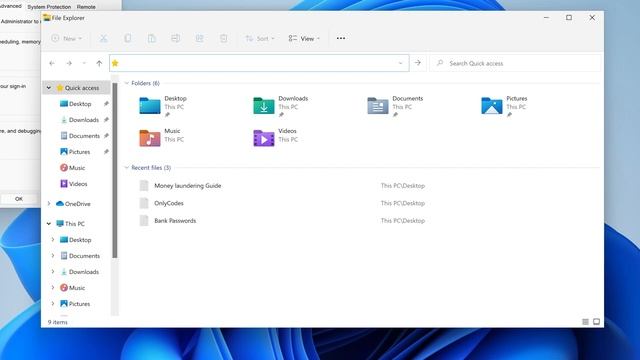Switch to details view in status bar
The image size is (640, 360).
tap(585, 322)
